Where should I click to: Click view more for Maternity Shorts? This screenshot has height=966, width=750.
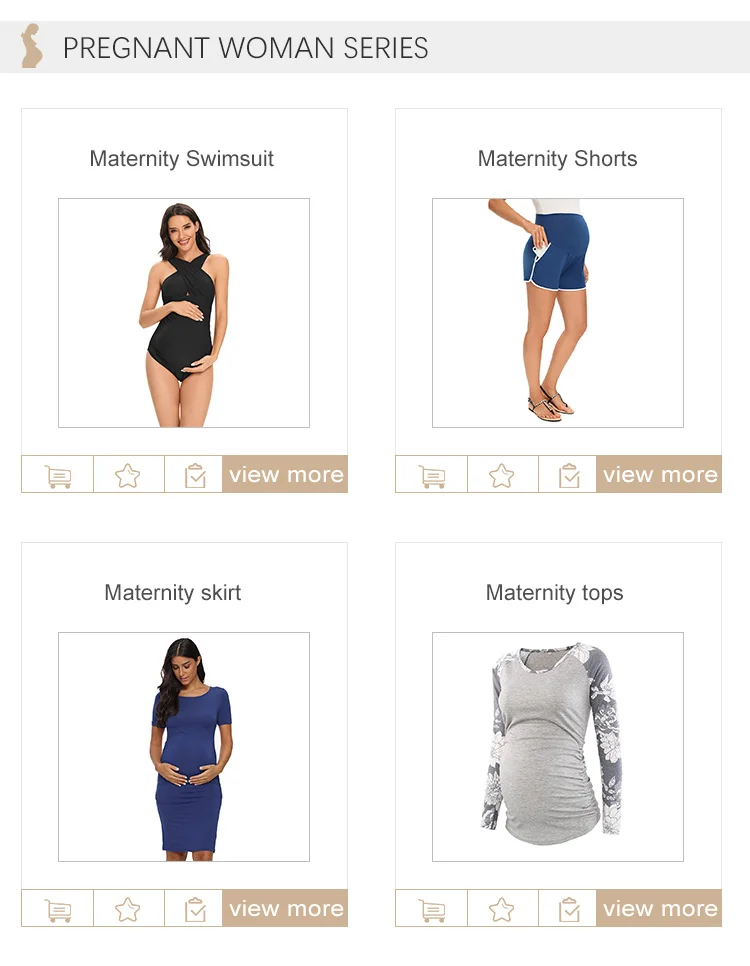point(659,474)
